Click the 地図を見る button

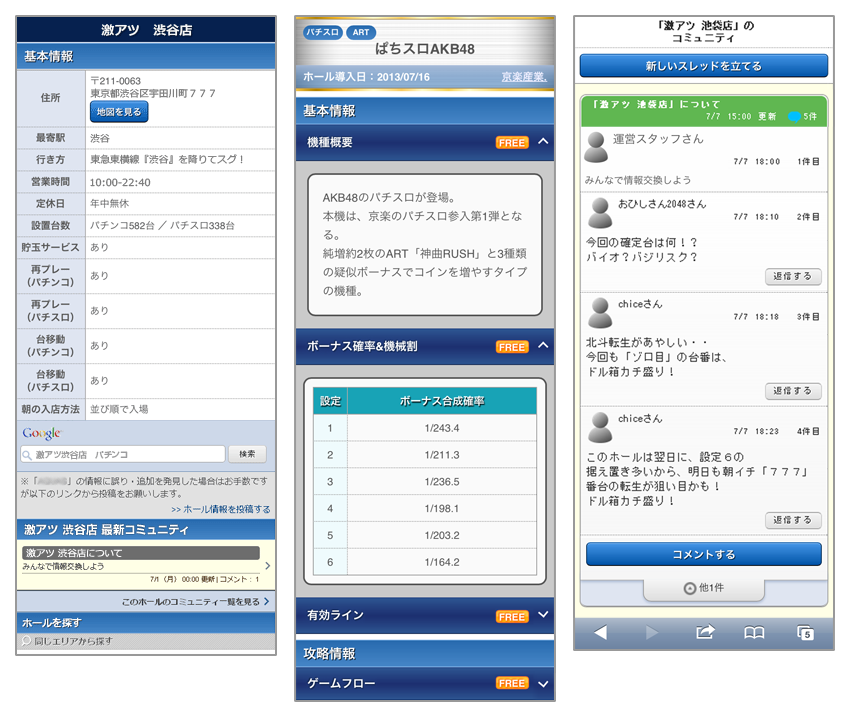119,112
